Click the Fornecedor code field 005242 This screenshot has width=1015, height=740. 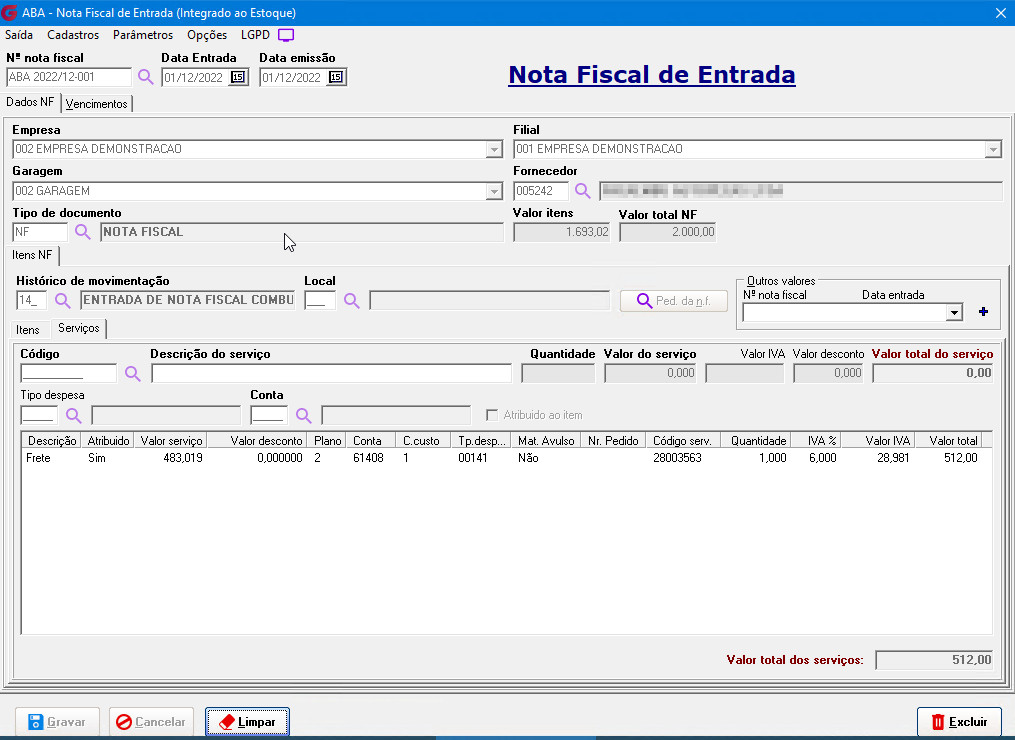[541, 191]
